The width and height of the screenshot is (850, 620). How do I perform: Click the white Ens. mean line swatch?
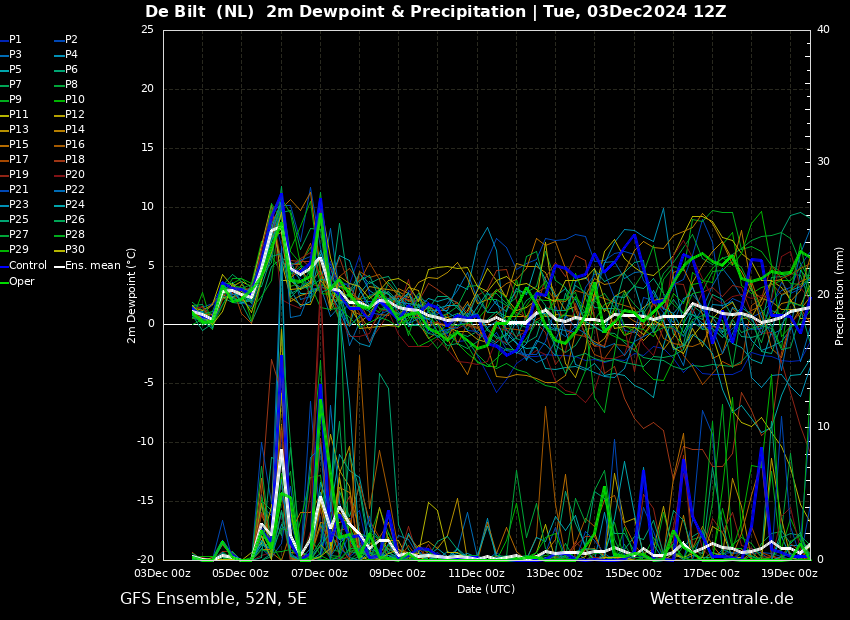[59, 266]
